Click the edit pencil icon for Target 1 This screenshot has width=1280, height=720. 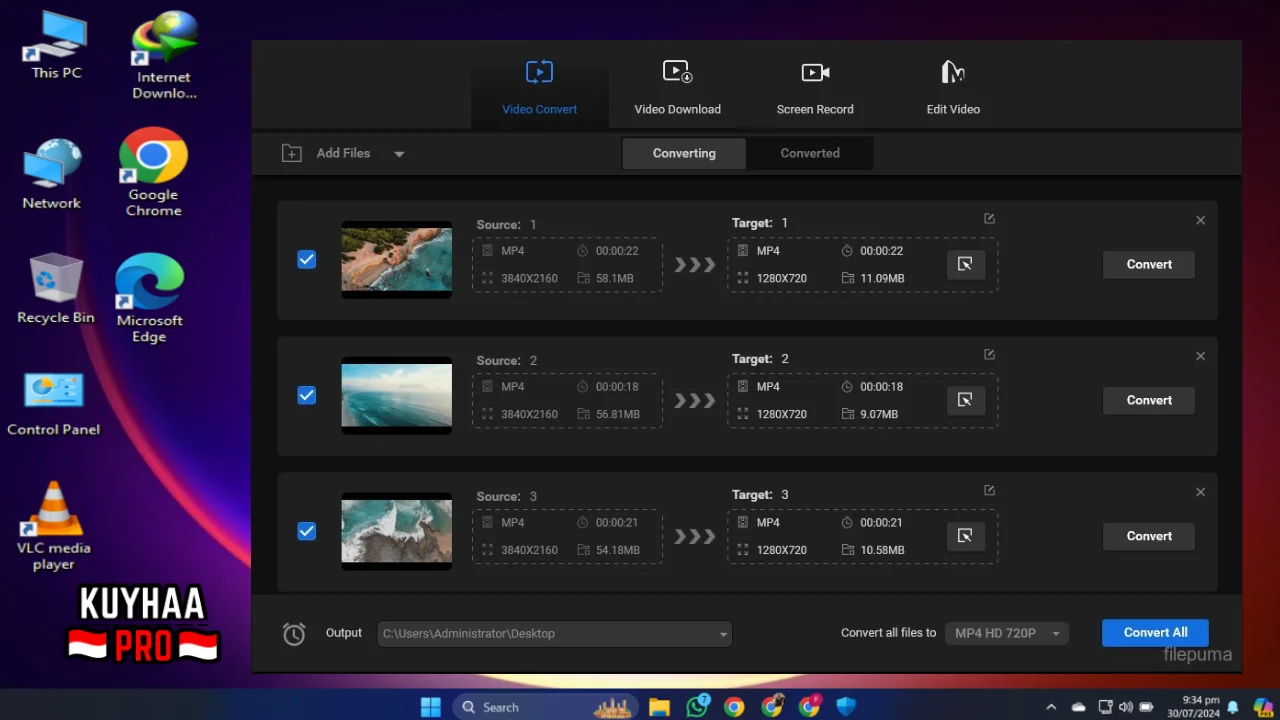click(989, 219)
